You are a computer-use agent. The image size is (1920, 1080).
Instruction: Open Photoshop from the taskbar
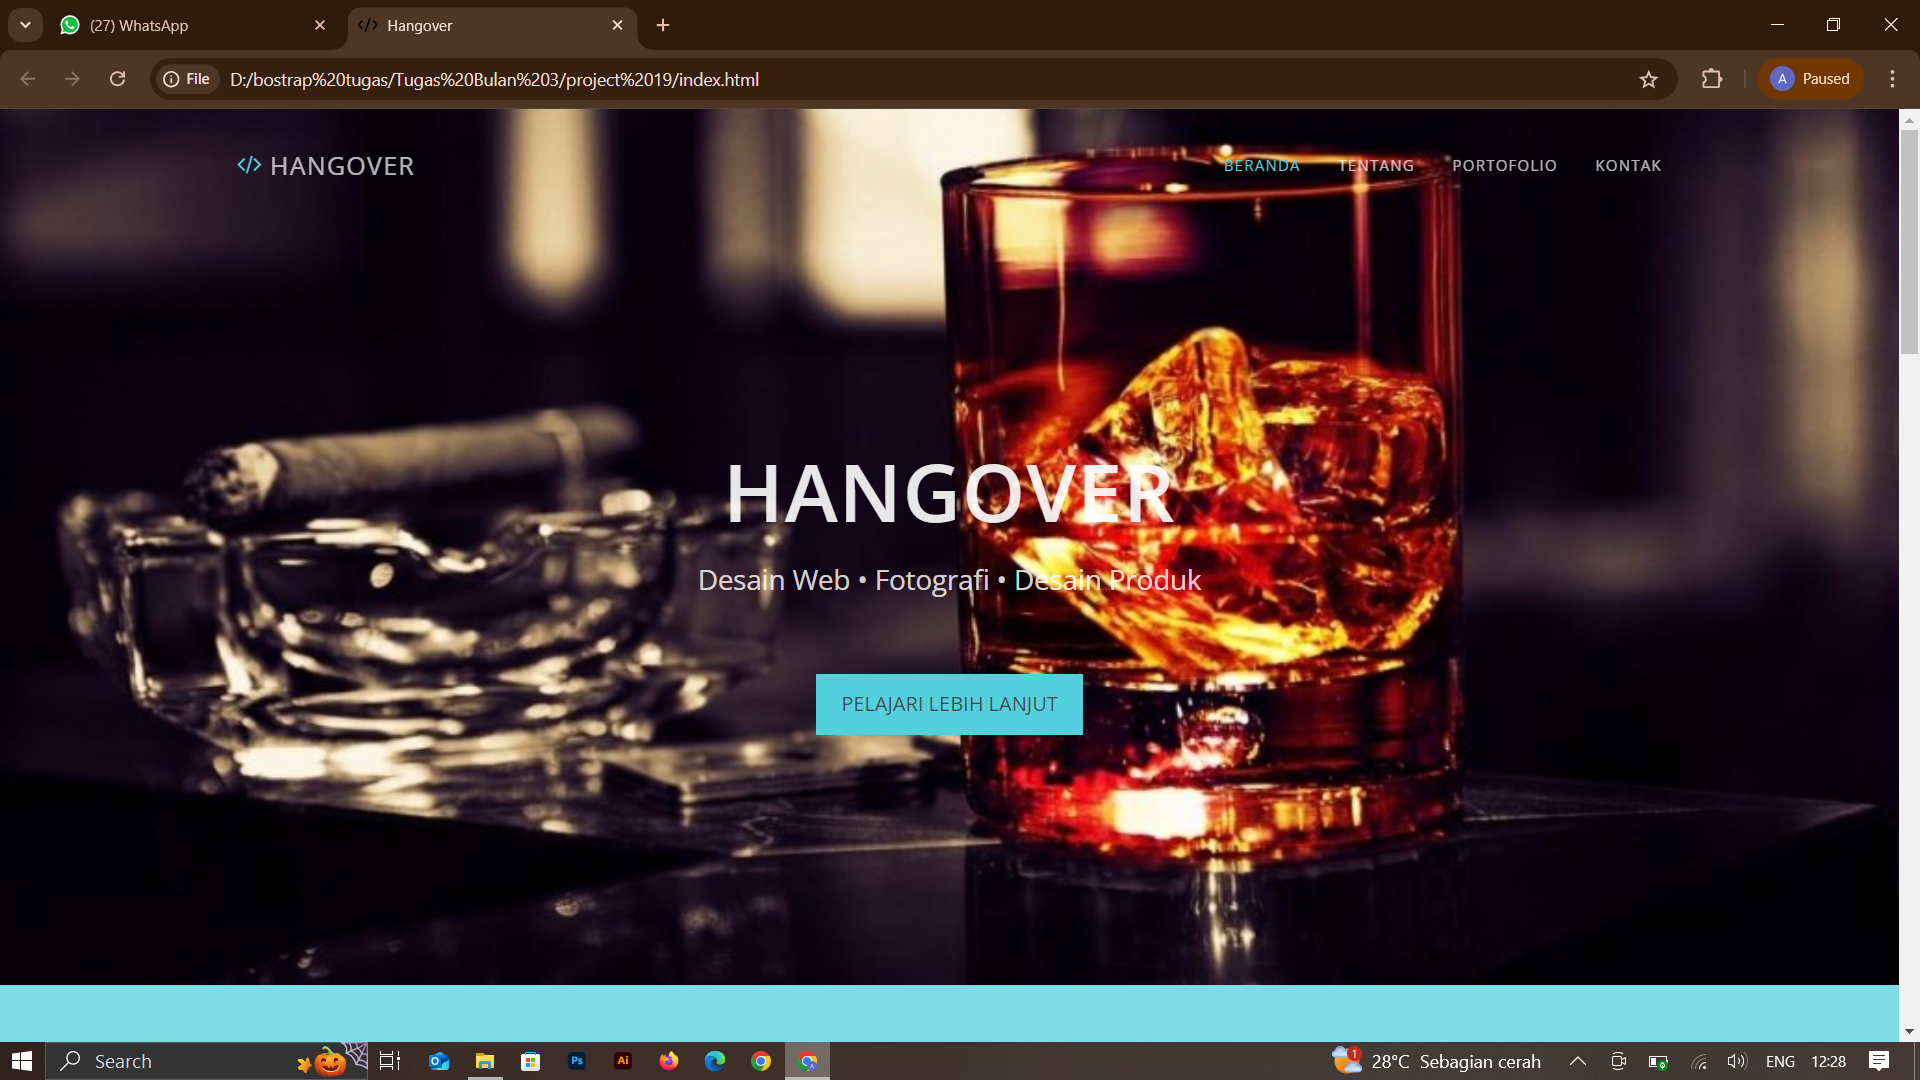577,1061
